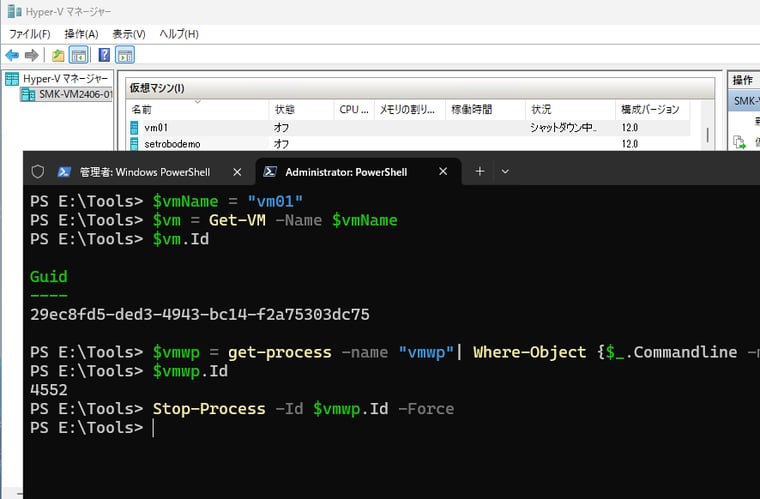Screen dimensions: 760x499
Task: Open the 表示(V) menu
Action: tap(129, 34)
